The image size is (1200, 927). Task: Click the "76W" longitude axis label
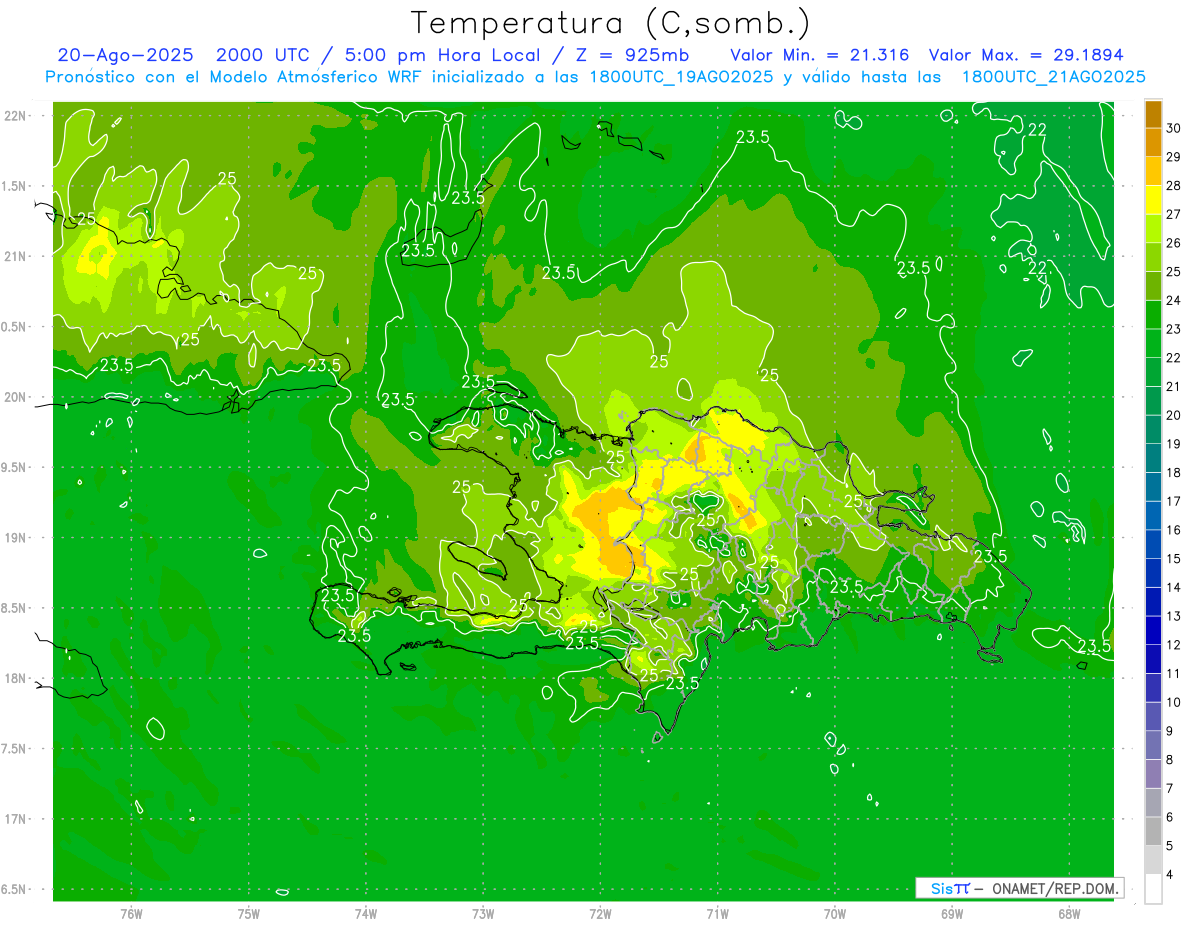pos(131,913)
